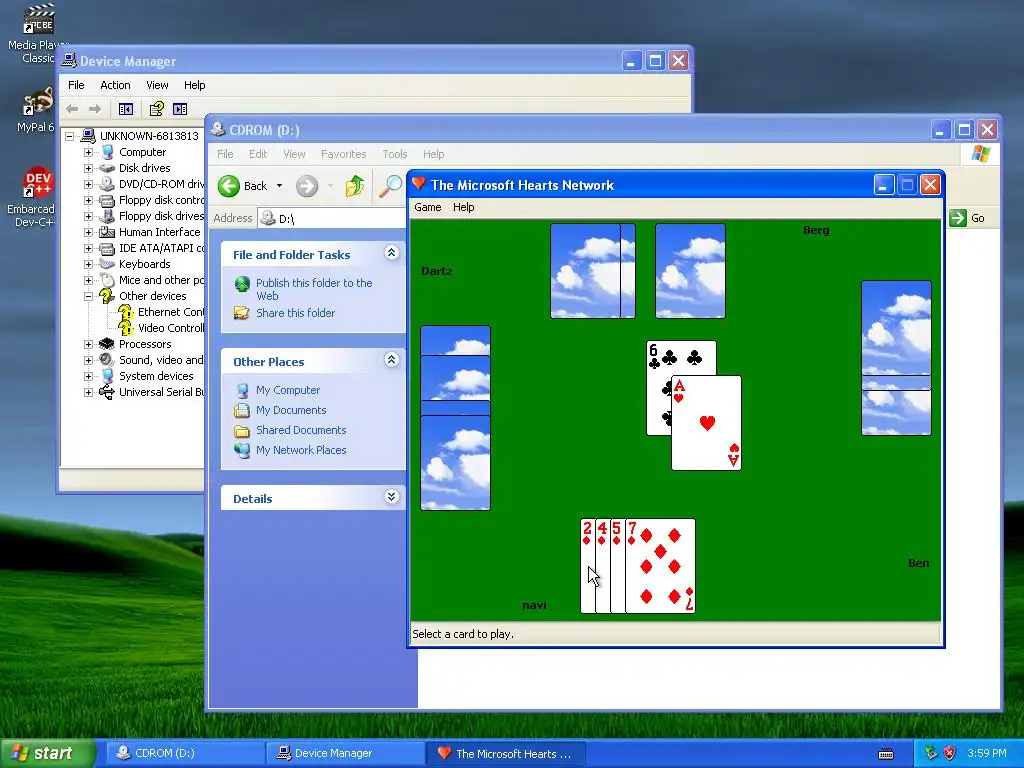Click the taskbar clock showing 3:59 PM
The height and width of the screenshot is (768, 1024).
coord(986,754)
